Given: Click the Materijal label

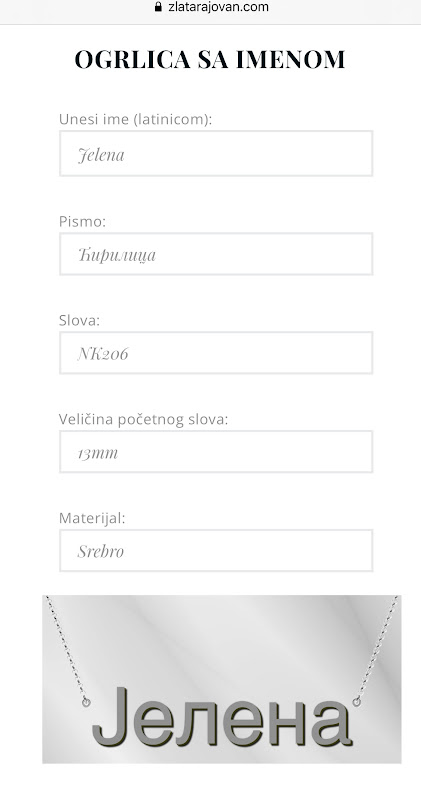Looking at the screenshot, I should [92, 518].
